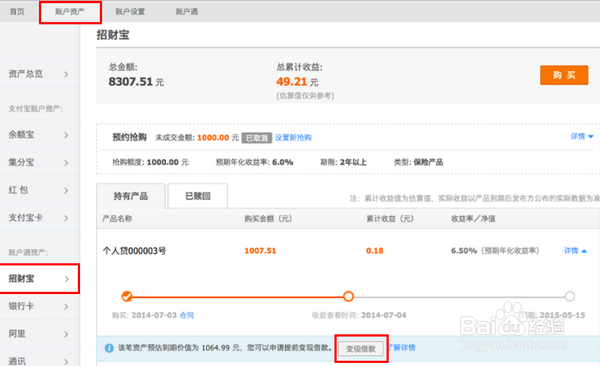Viewport: 600px width, 366px height.
Task: Click 购买金额（元） column header
Action: click(268, 219)
